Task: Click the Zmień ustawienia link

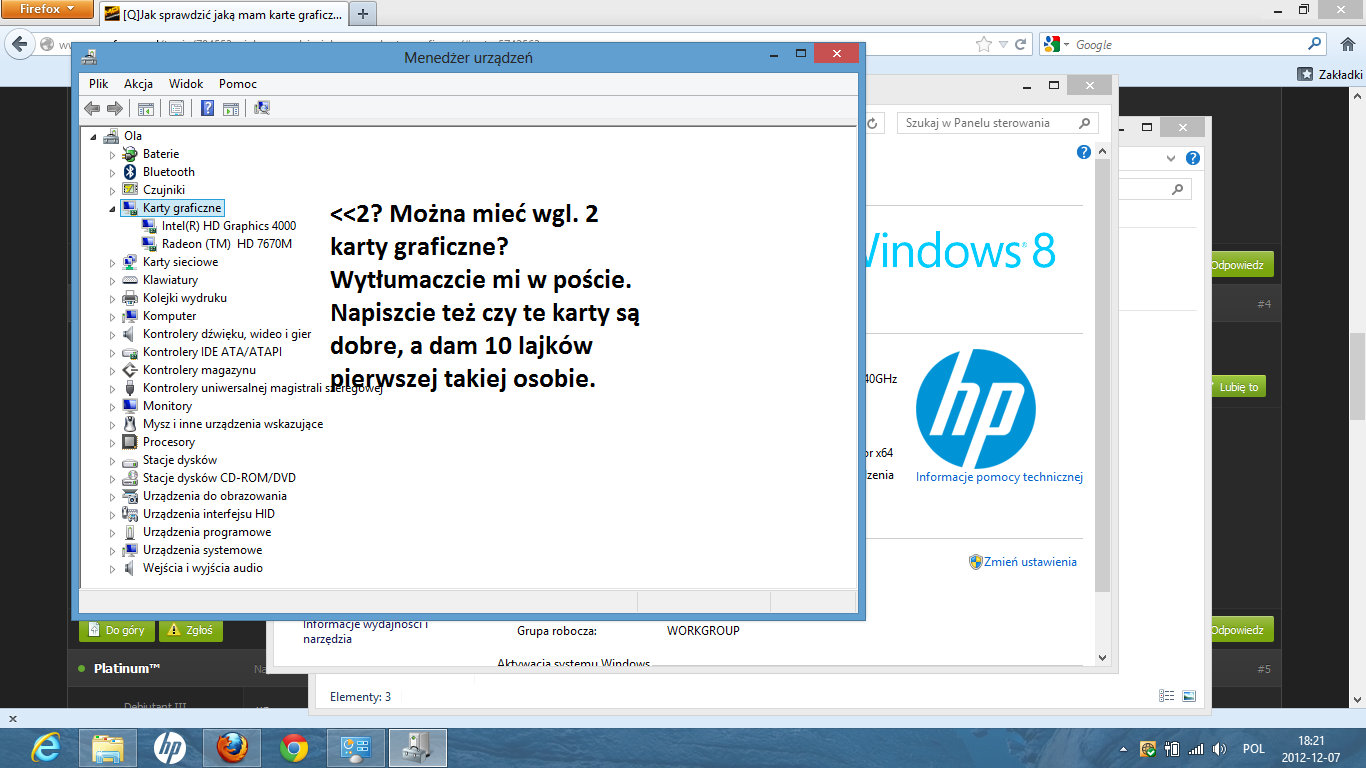Action: click(1030, 562)
